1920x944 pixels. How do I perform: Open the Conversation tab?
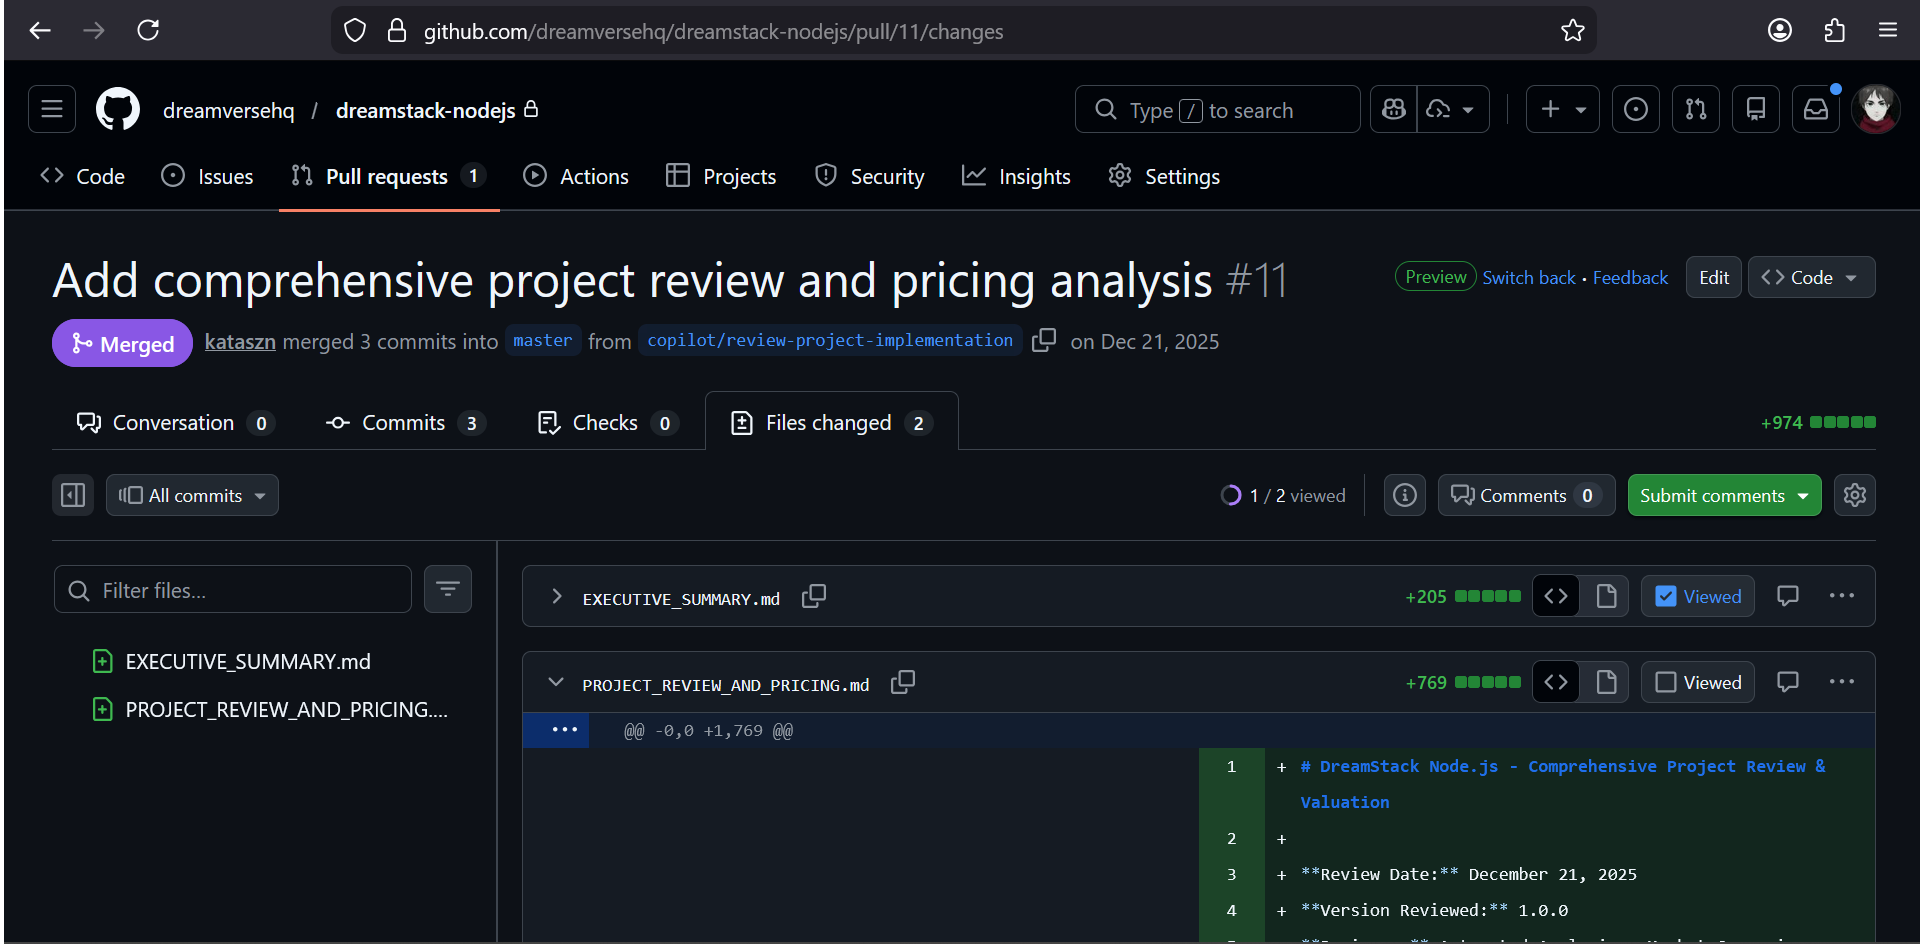[175, 422]
